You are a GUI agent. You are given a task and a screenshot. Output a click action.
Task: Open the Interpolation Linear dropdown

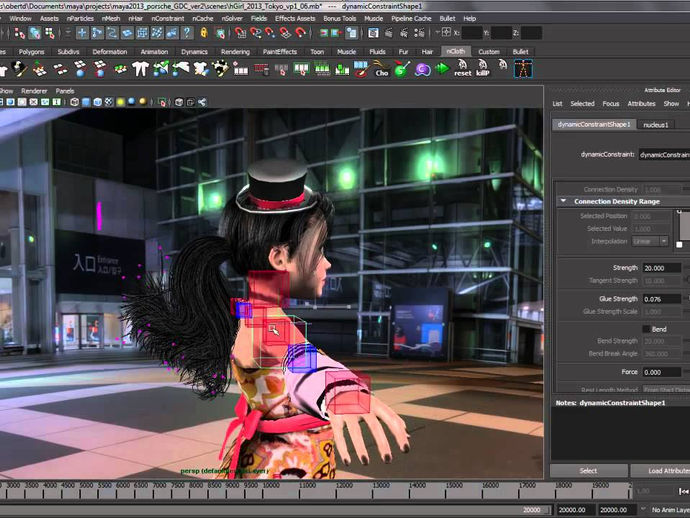[650, 241]
